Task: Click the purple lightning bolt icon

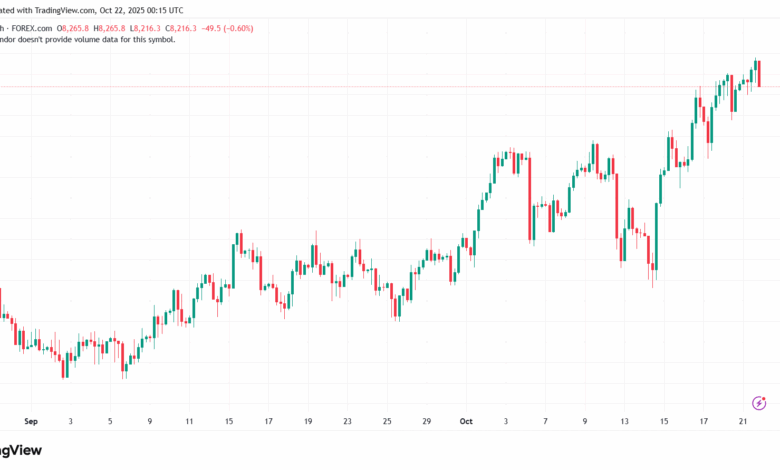Action: pos(759,402)
